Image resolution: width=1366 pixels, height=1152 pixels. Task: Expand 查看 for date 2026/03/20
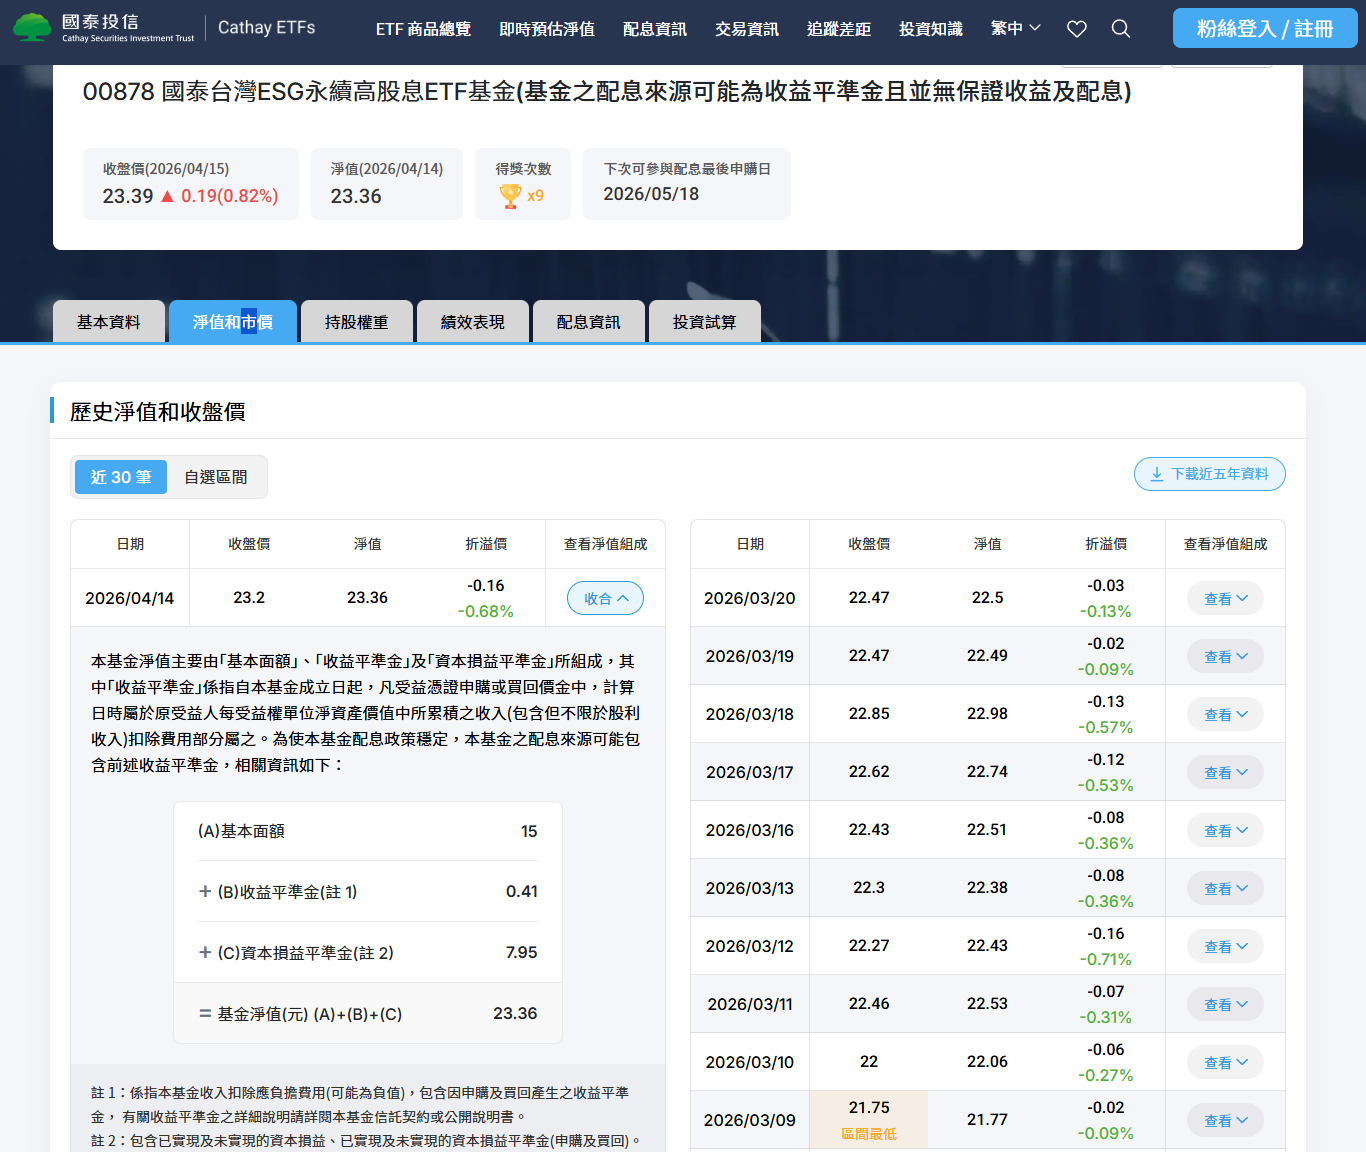pos(1225,597)
